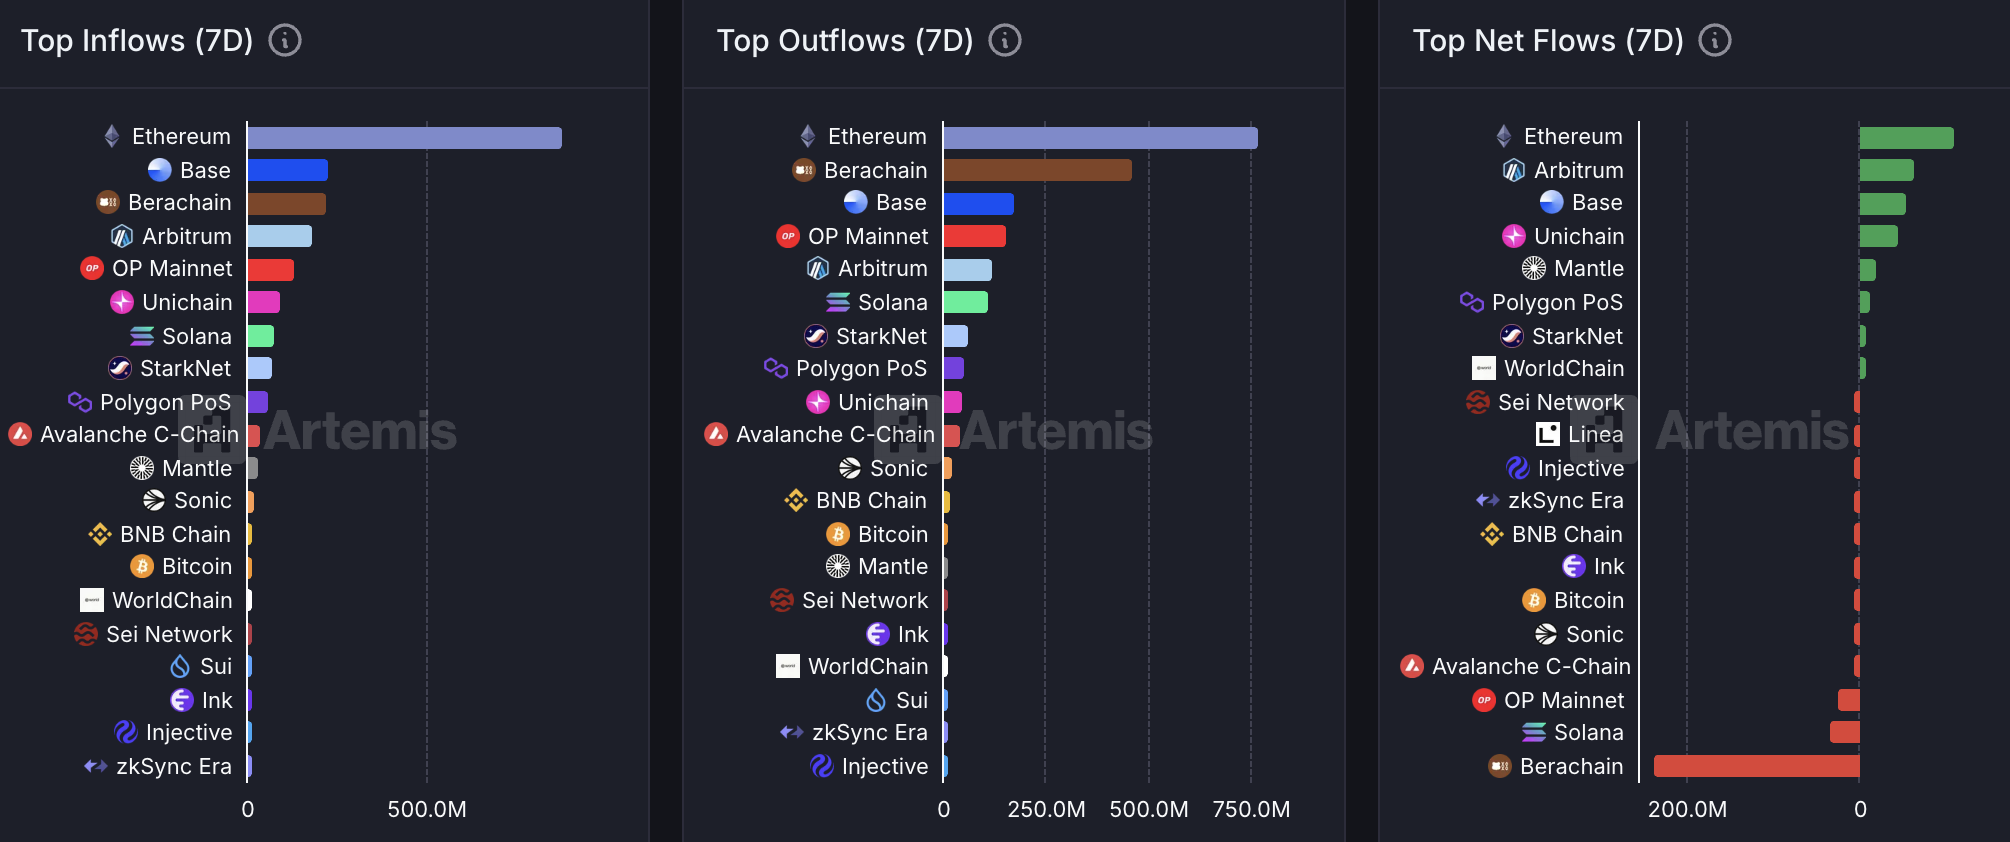Image resolution: width=2010 pixels, height=842 pixels.
Task: Click the Sui label in Top Inflows
Action: point(216,666)
